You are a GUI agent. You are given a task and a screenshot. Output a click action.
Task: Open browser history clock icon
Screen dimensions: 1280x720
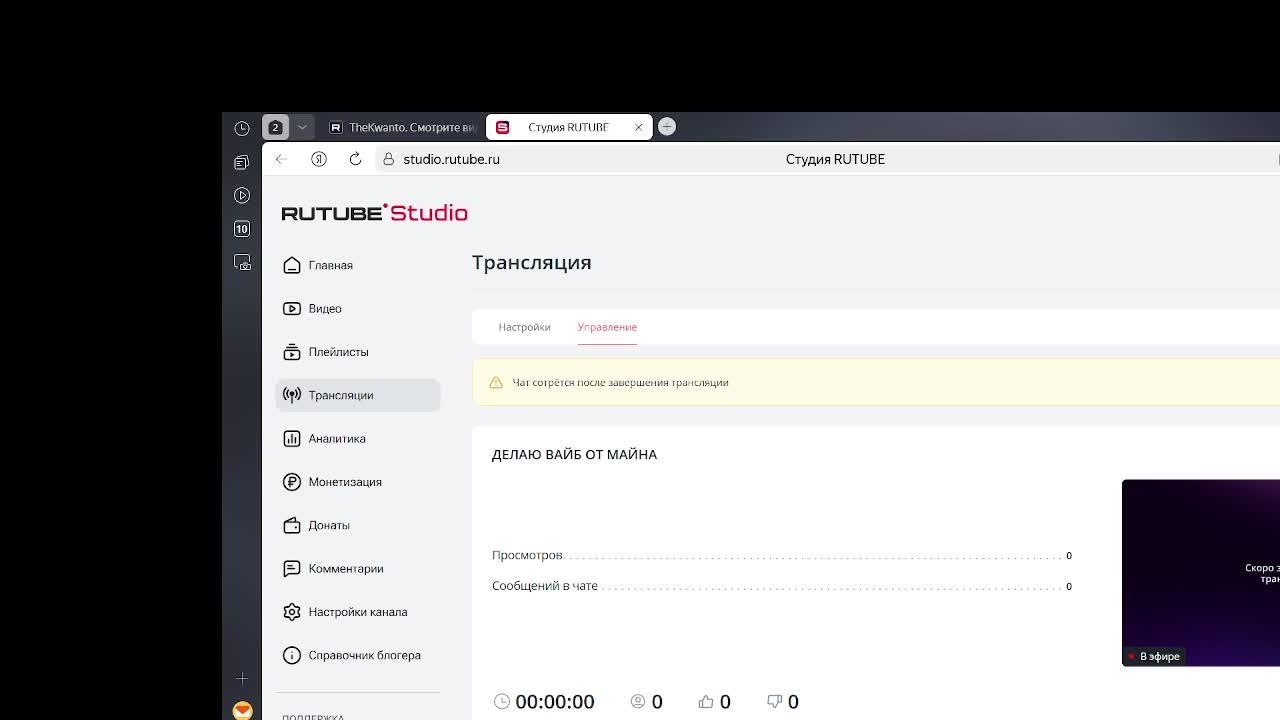click(242, 128)
